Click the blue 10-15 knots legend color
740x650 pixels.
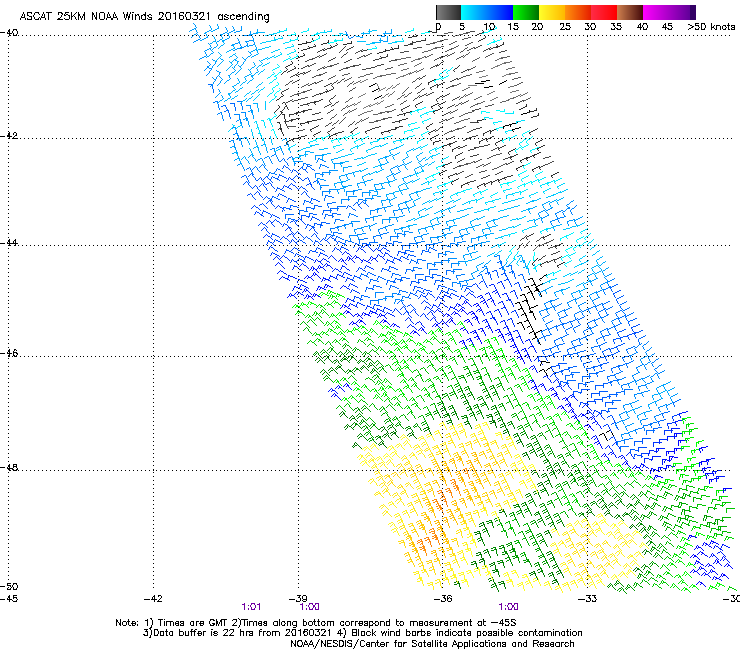(500, 12)
